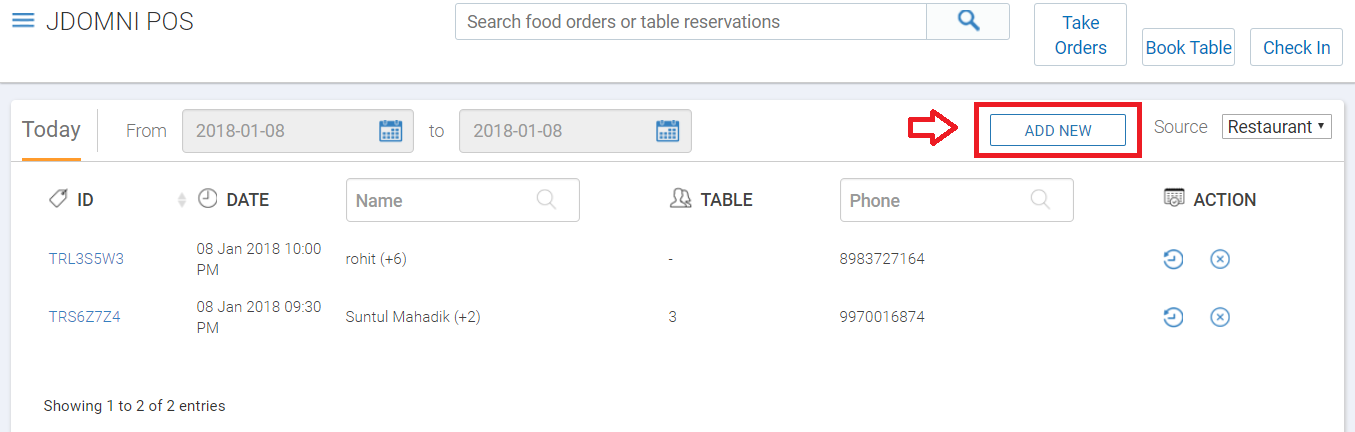The height and width of the screenshot is (432, 1355).
Task: Expand the Source Restaurant dropdown
Action: click(x=1277, y=127)
